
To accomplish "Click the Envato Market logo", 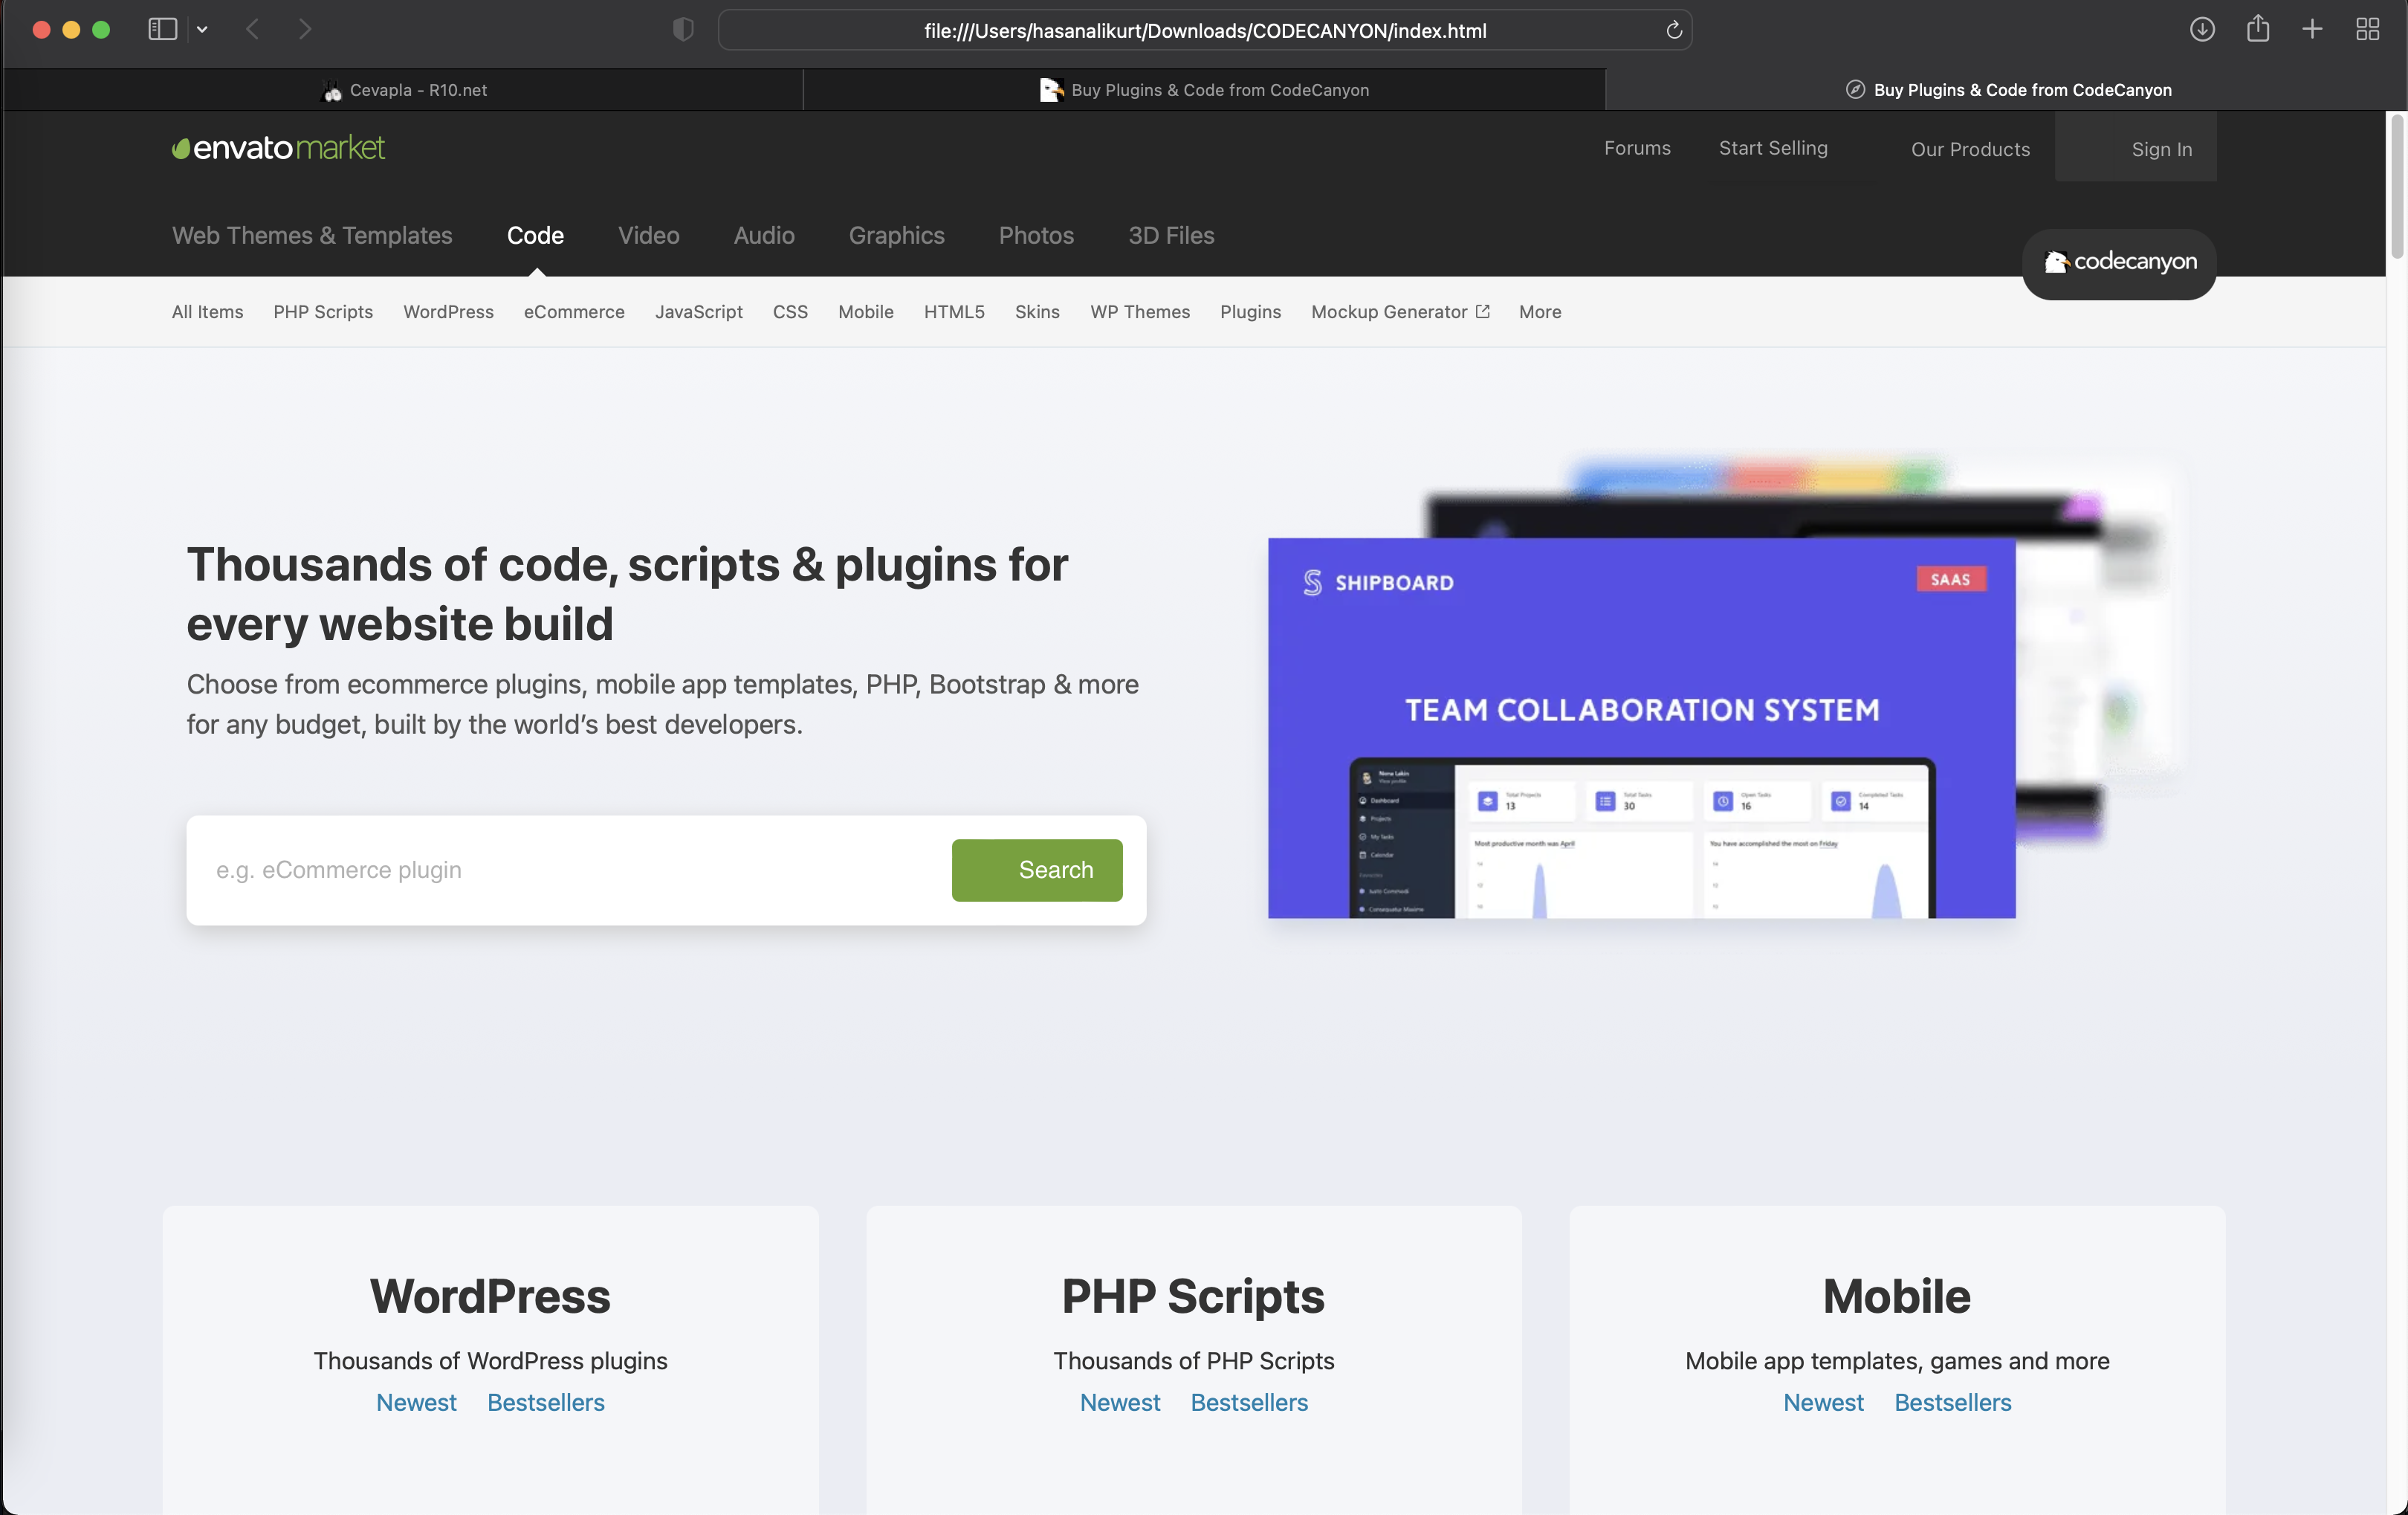I will point(279,148).
